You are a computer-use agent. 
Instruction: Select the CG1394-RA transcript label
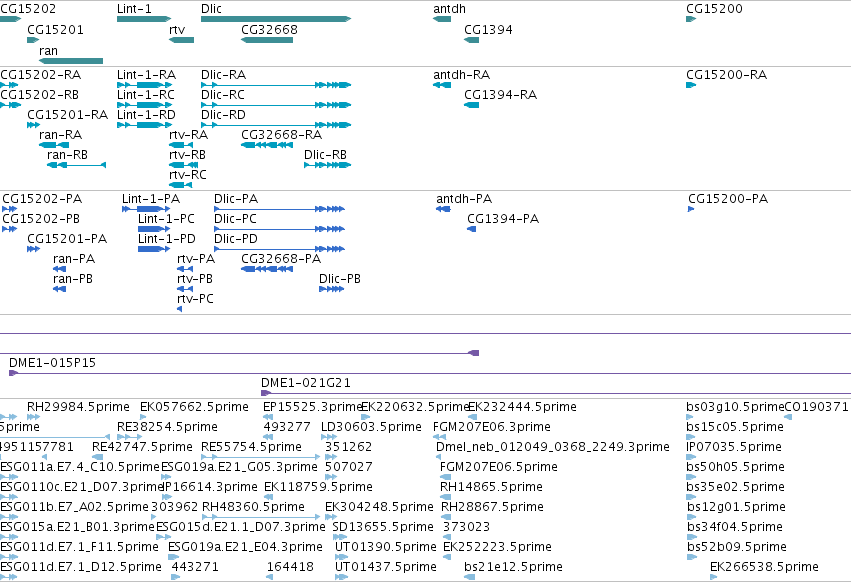pyautogui.click(x=500, y=94)
